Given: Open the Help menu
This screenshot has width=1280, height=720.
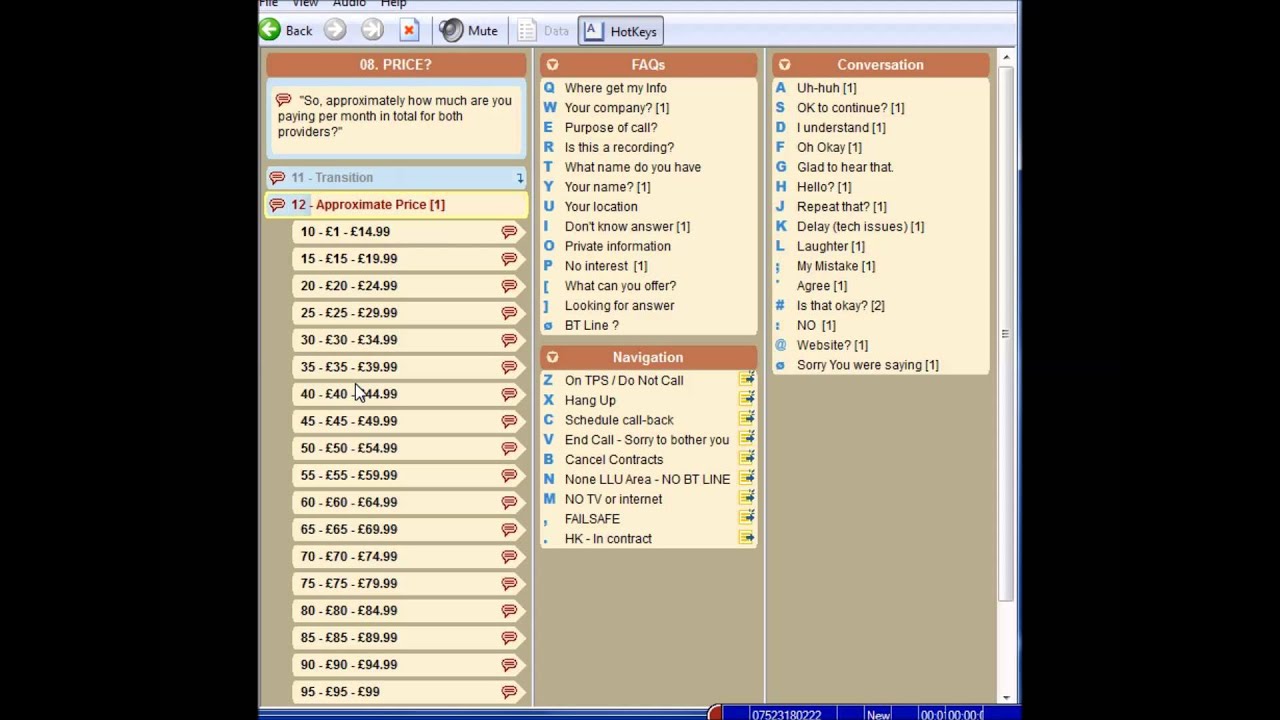Looking at the screenshot, I should [x=394, y=4].
